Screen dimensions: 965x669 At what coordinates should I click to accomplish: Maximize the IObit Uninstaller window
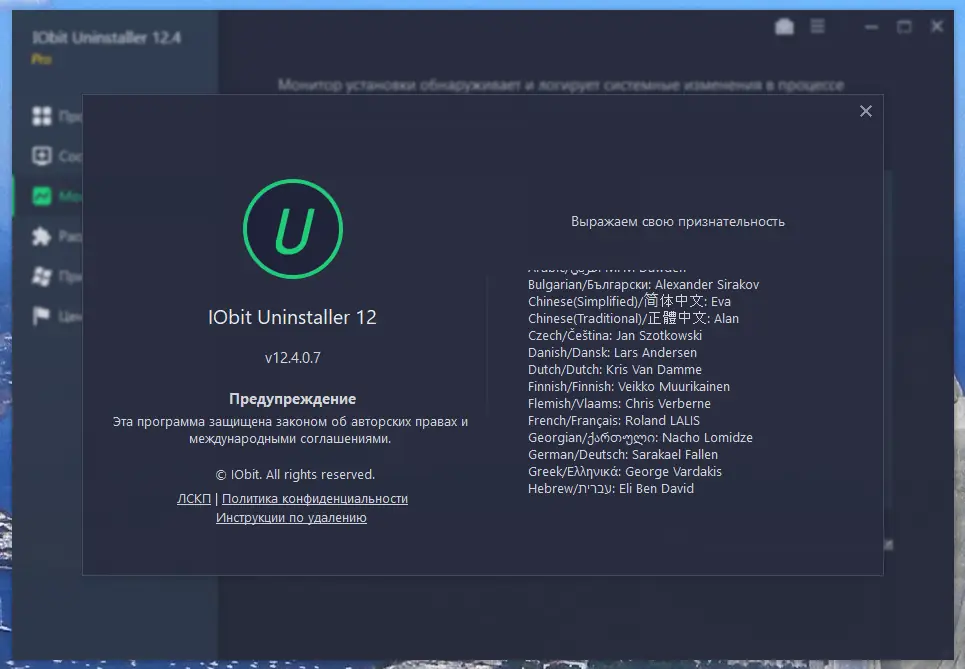[x=904, y=27]
